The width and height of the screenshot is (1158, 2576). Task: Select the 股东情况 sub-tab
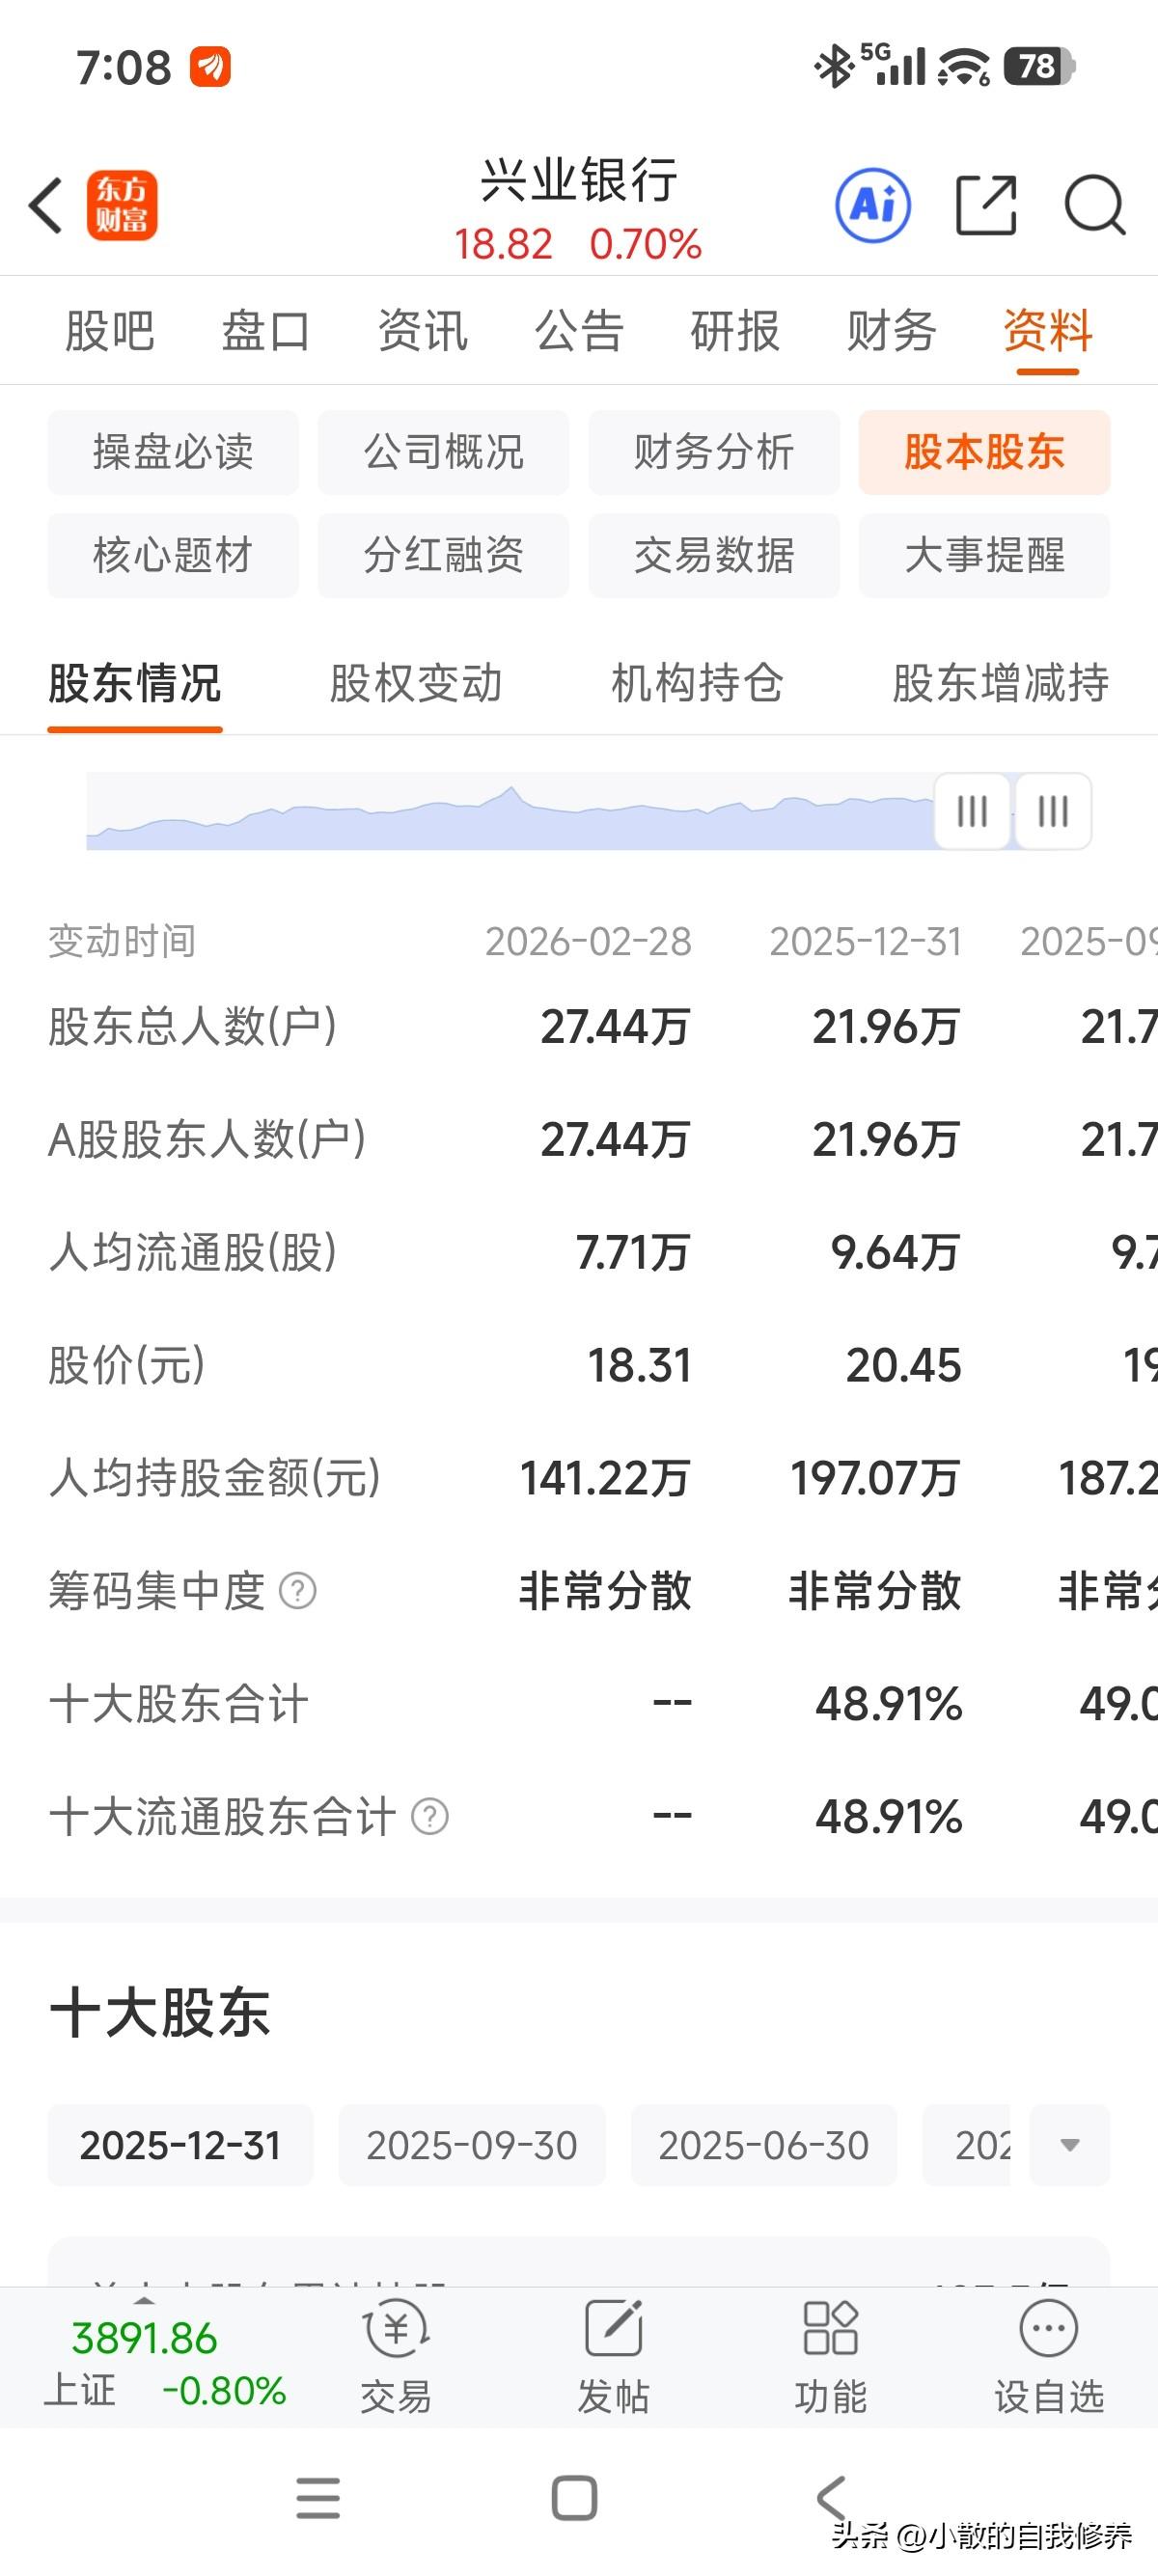(x=135, y=684)
